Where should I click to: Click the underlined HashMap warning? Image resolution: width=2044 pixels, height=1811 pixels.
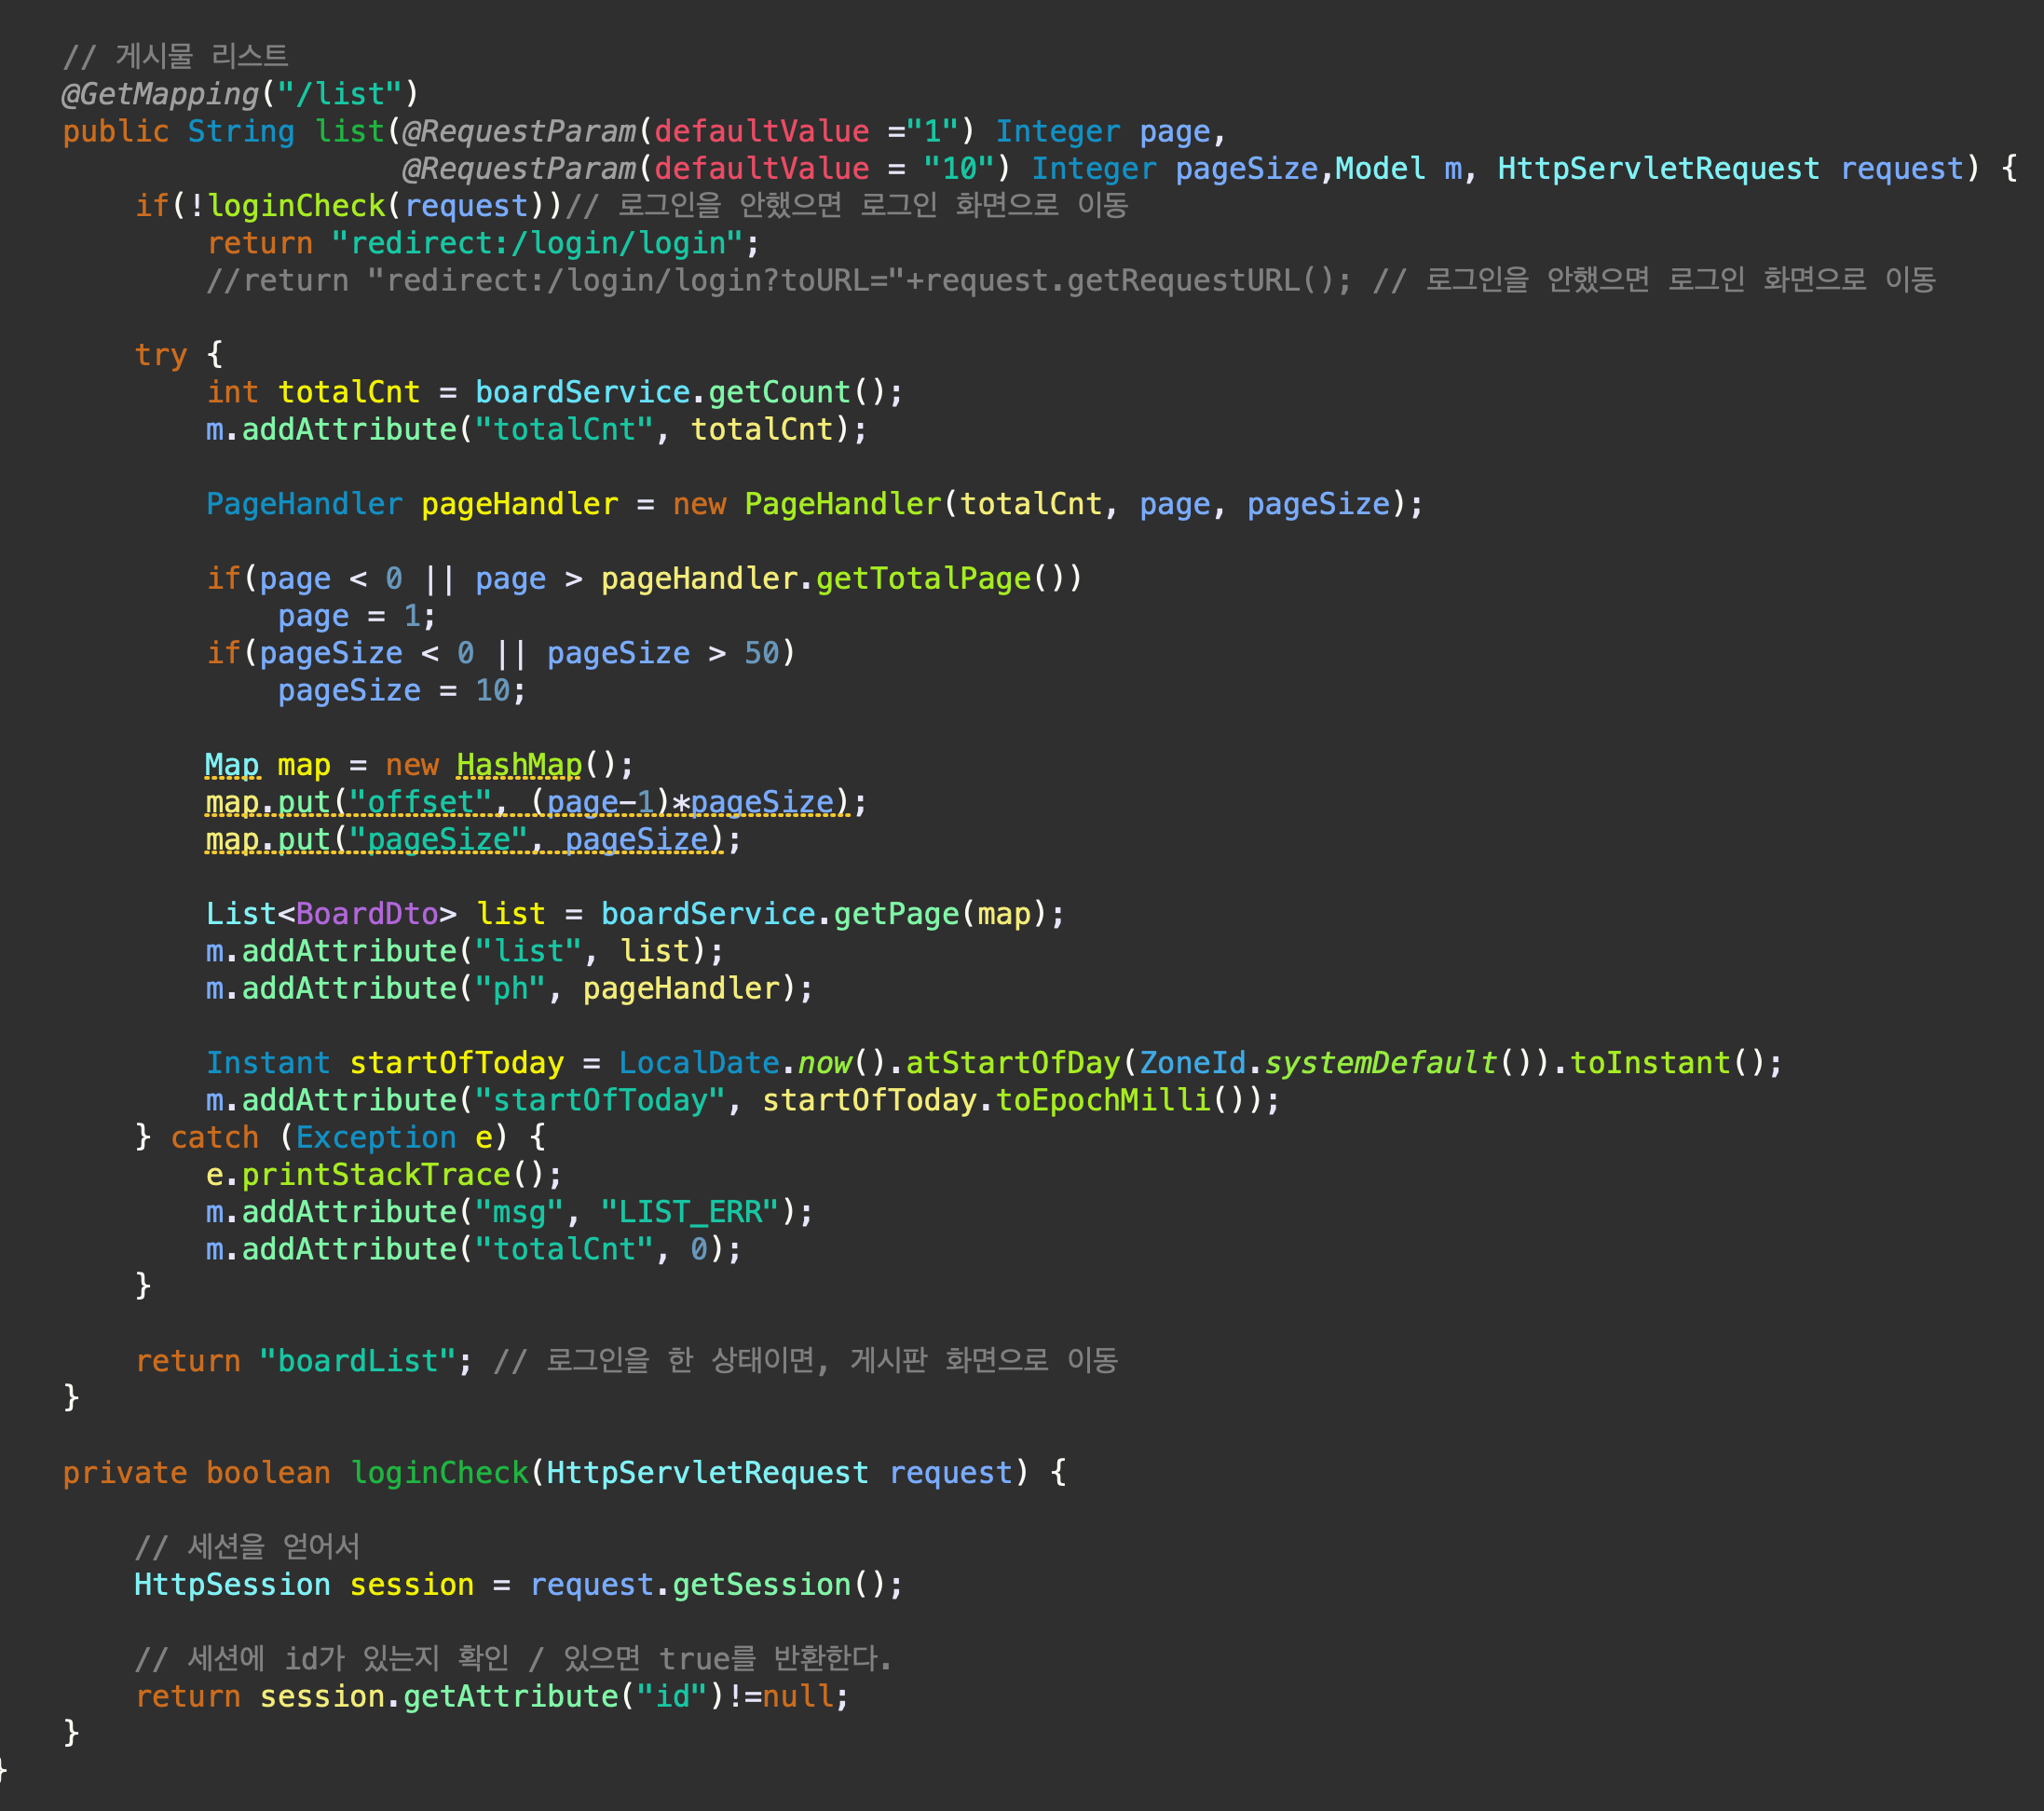518,765
